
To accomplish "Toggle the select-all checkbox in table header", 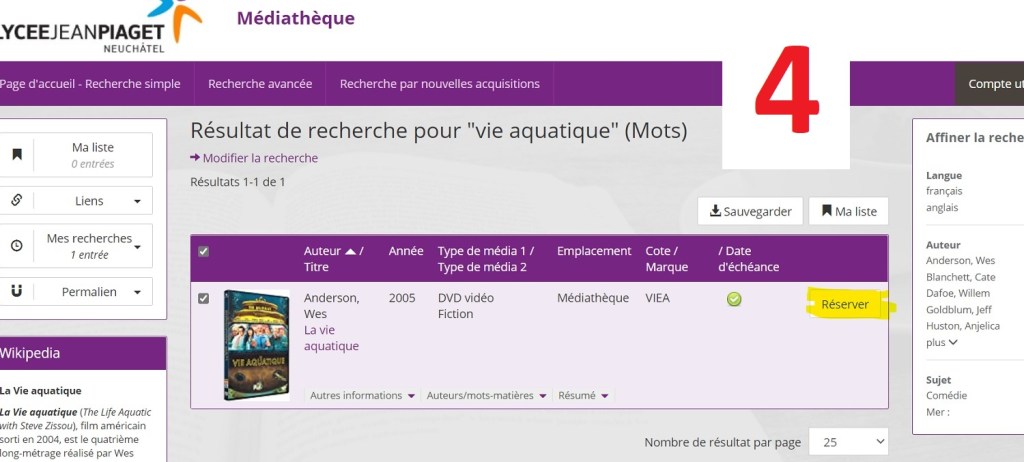I will (x=204, y=251).
